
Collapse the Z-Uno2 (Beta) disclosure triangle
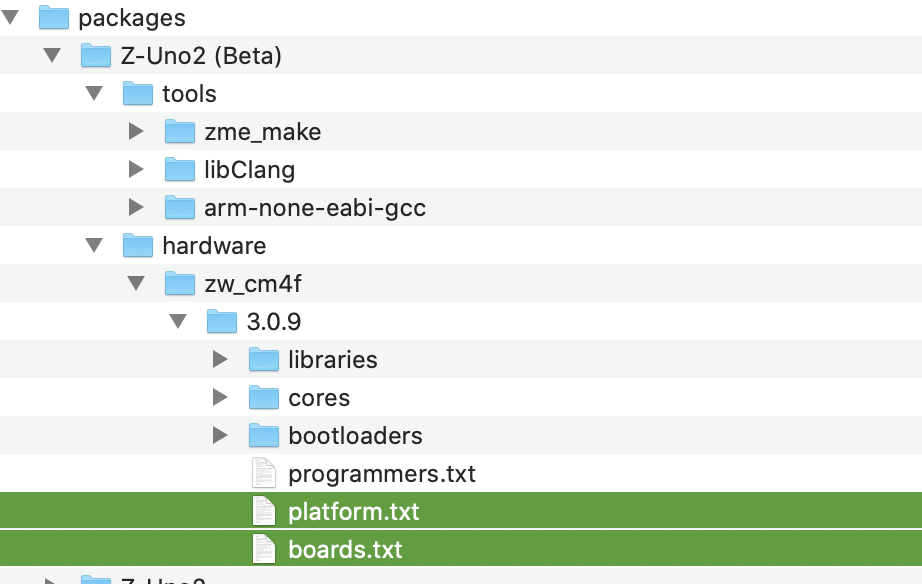pos(53,56)
